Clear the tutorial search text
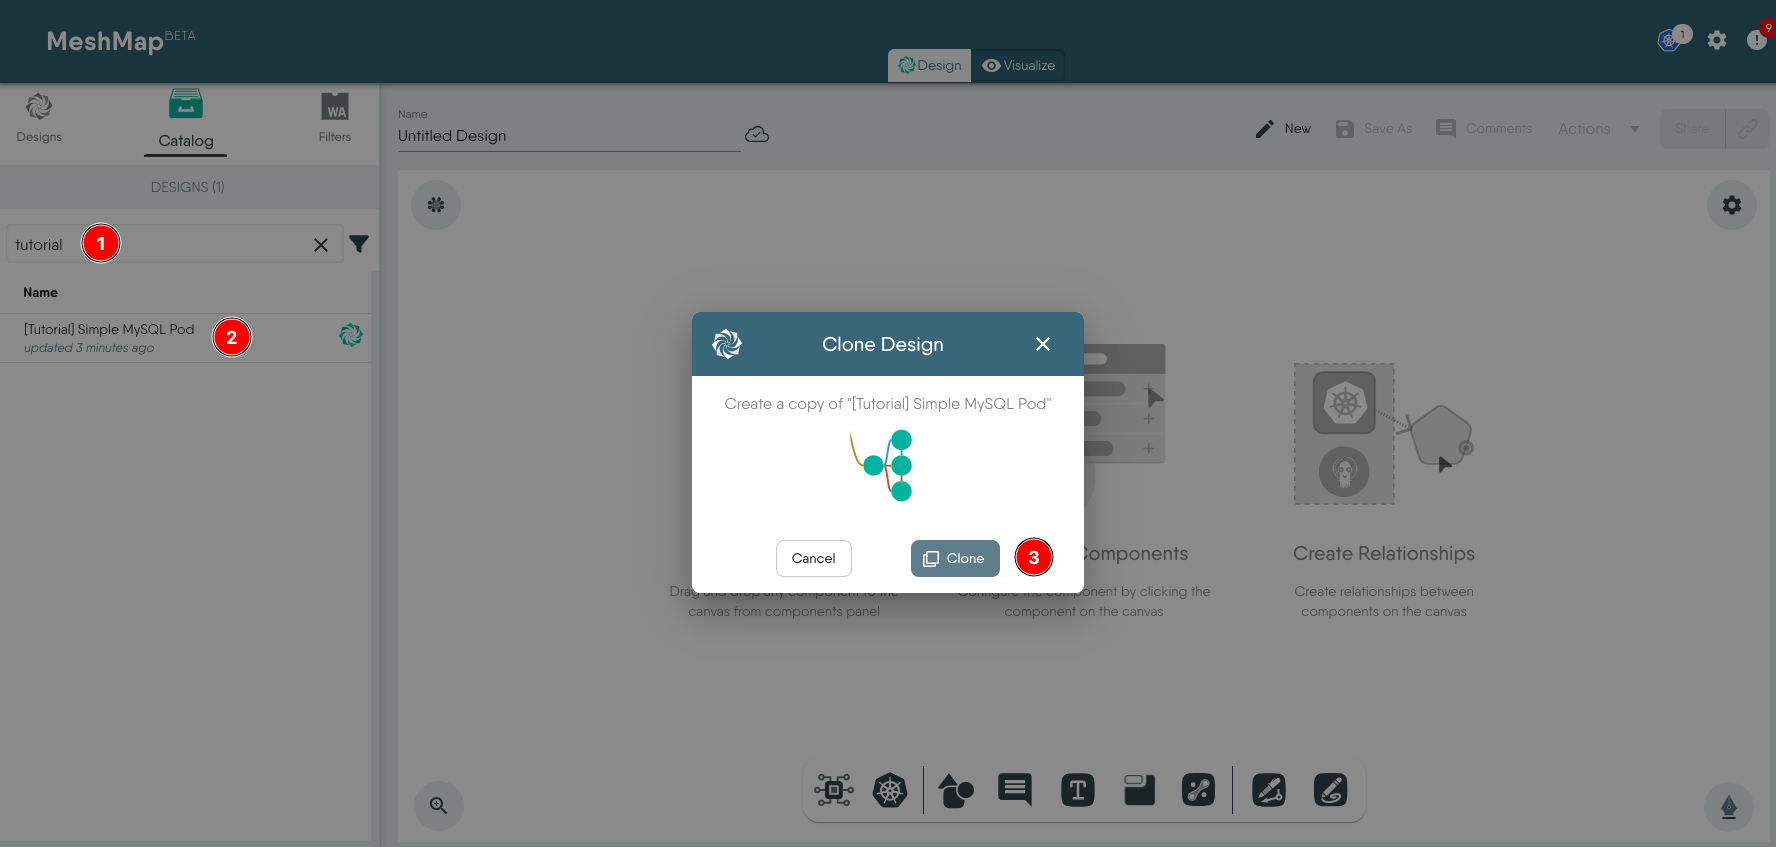Viewport: 1776px width, 847px height. click(321, 245)
